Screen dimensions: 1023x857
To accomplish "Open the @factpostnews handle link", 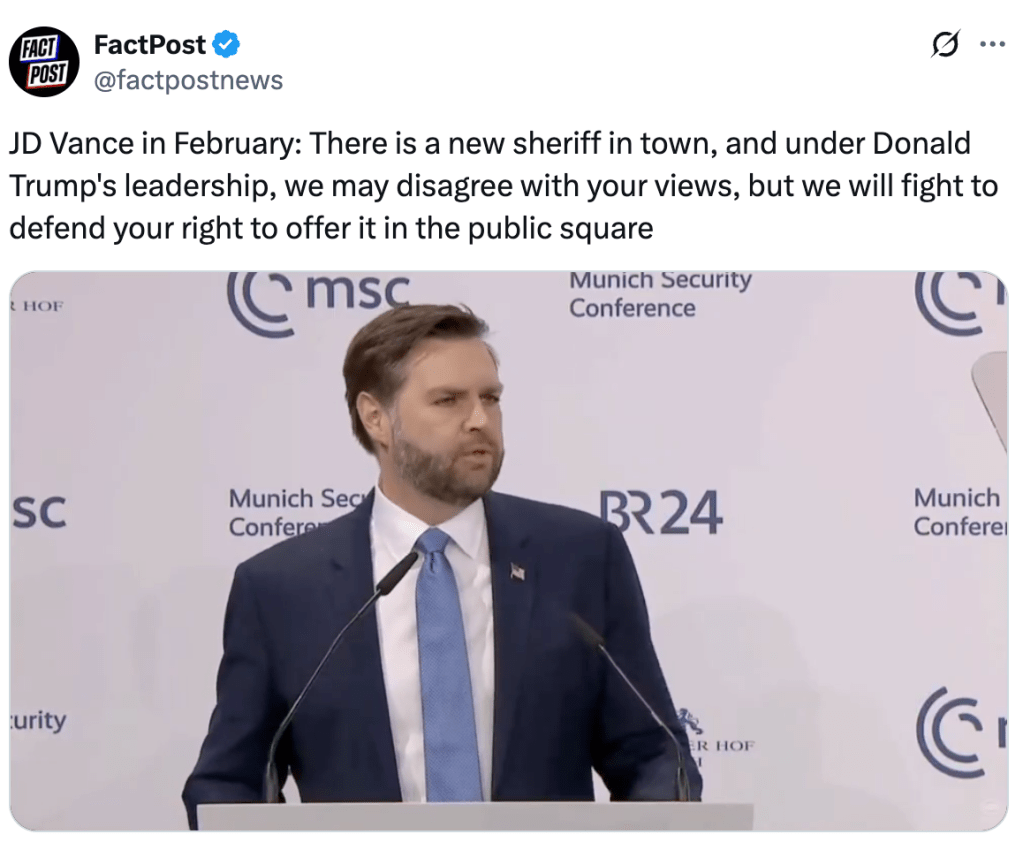I will point(188,80).
